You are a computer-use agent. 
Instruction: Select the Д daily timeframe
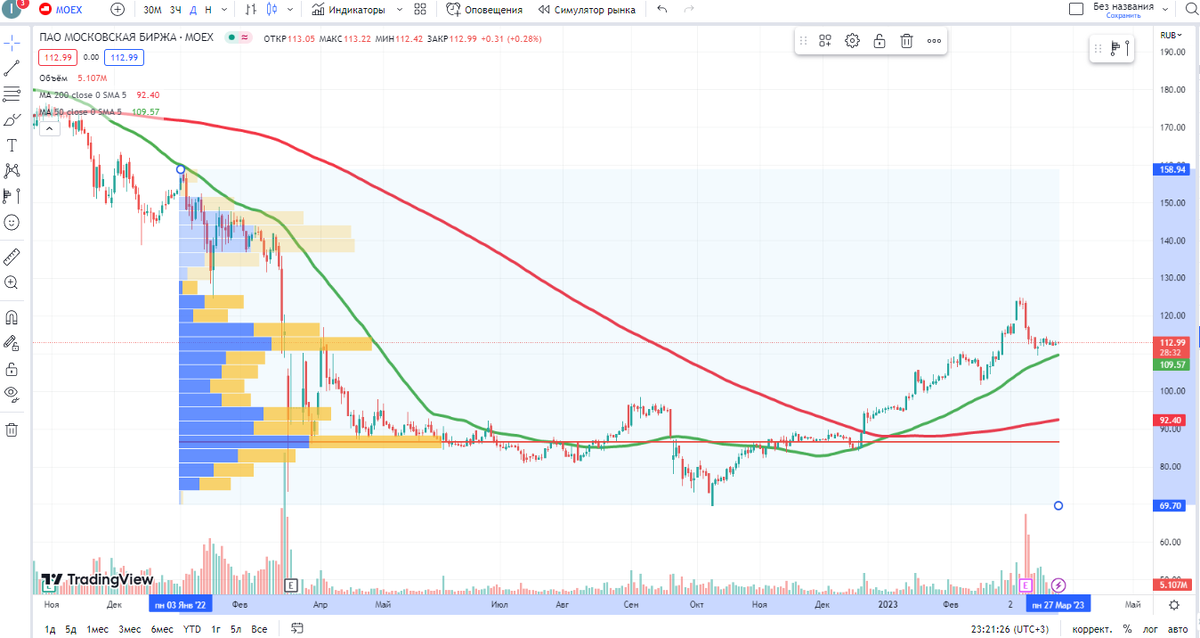coord(193,10)
